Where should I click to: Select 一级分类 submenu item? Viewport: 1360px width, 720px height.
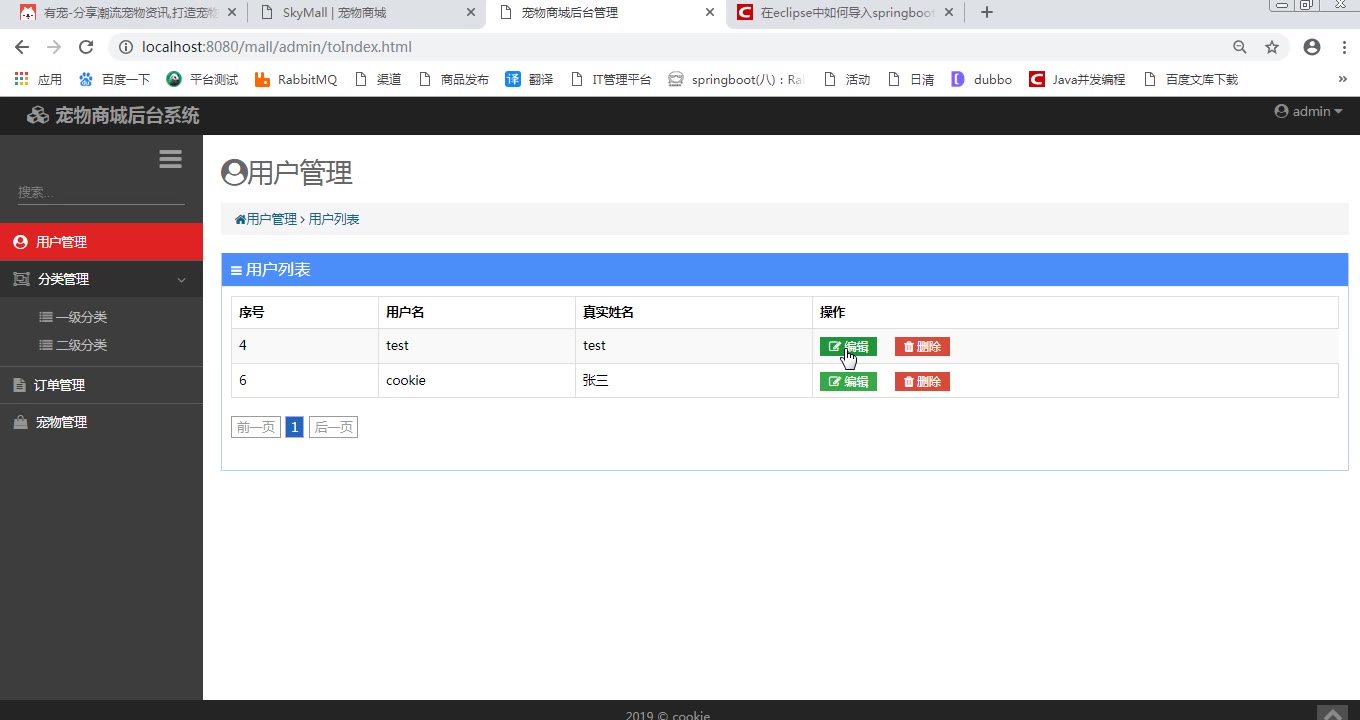[81, 317]
